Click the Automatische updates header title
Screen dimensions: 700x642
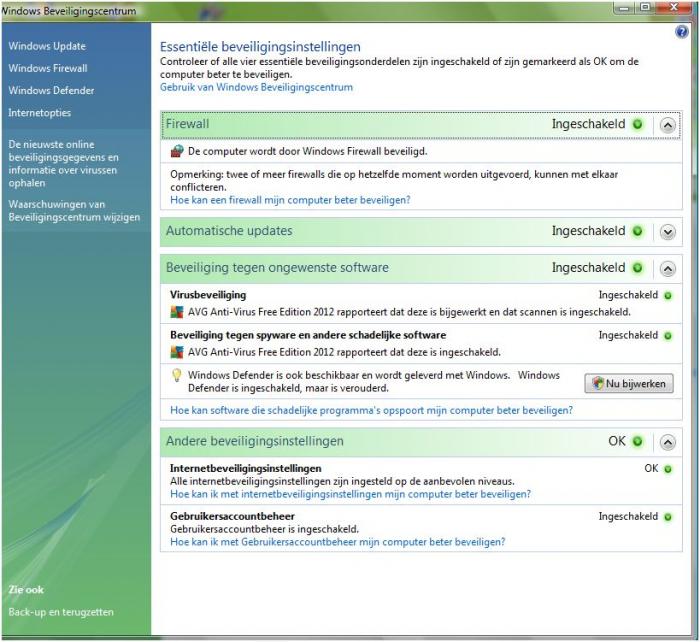point(229,231)
